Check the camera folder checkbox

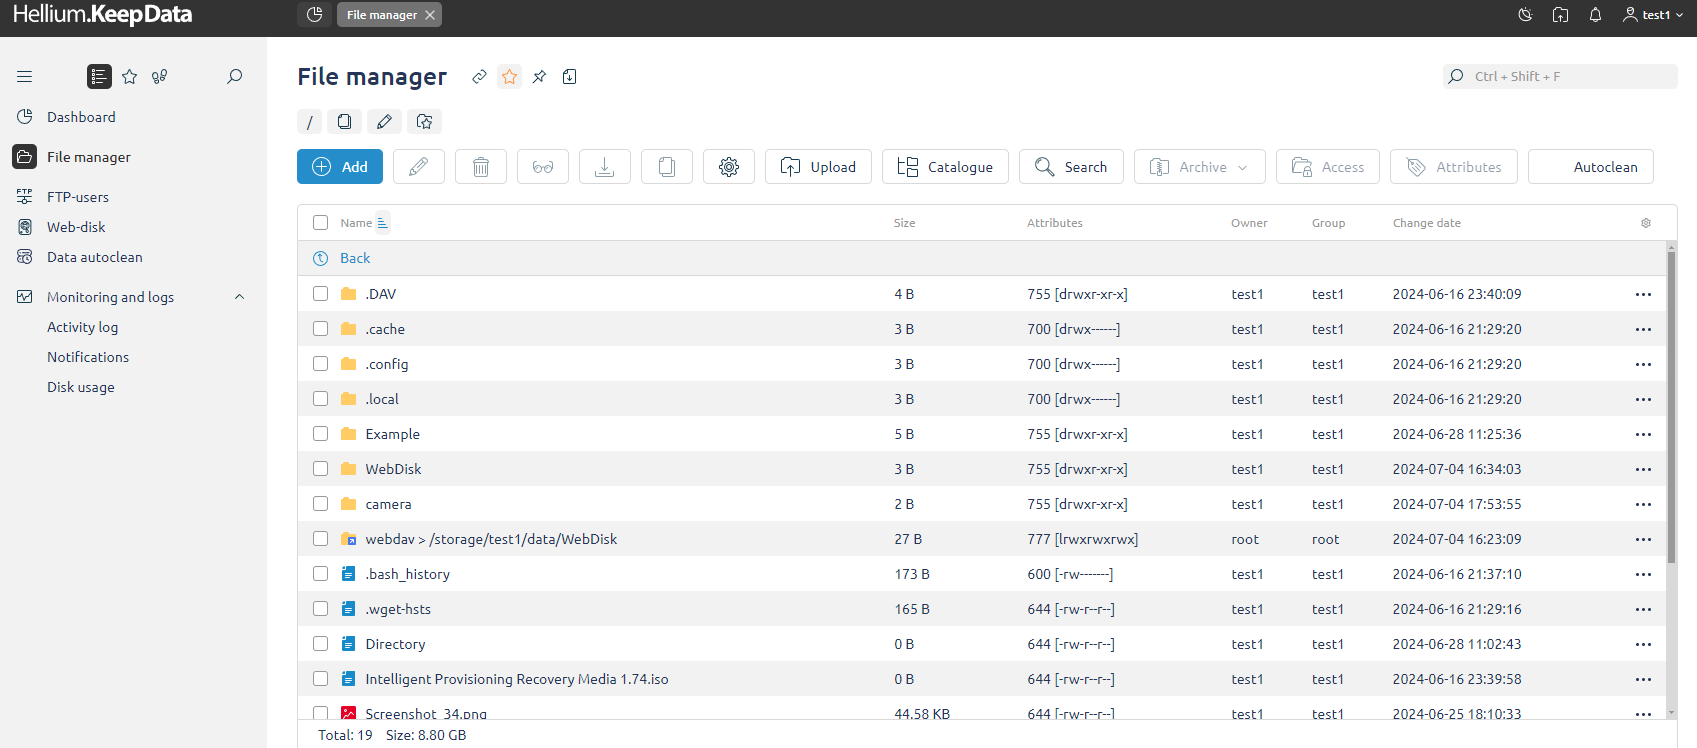coord(320,503)
